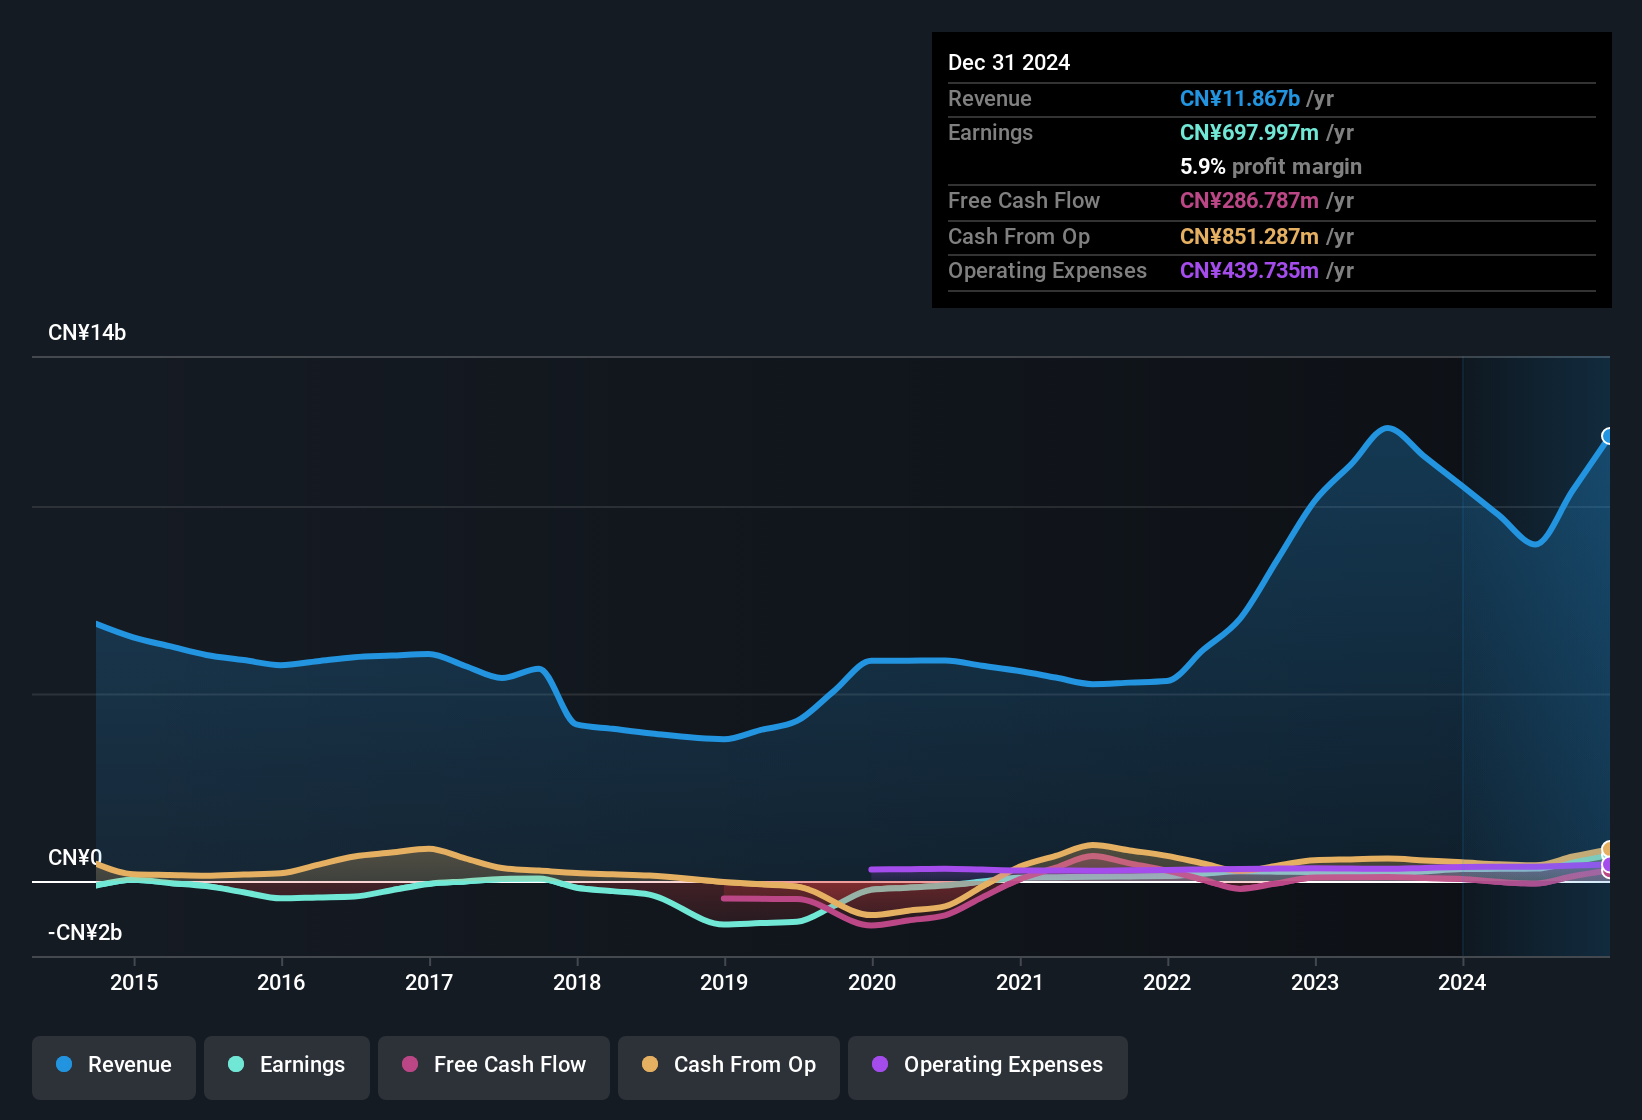The height and width of the screenshot is (1120, 1642).
Task: Select the blue Revenue dot icon in legend
Action: [63, 1065]
